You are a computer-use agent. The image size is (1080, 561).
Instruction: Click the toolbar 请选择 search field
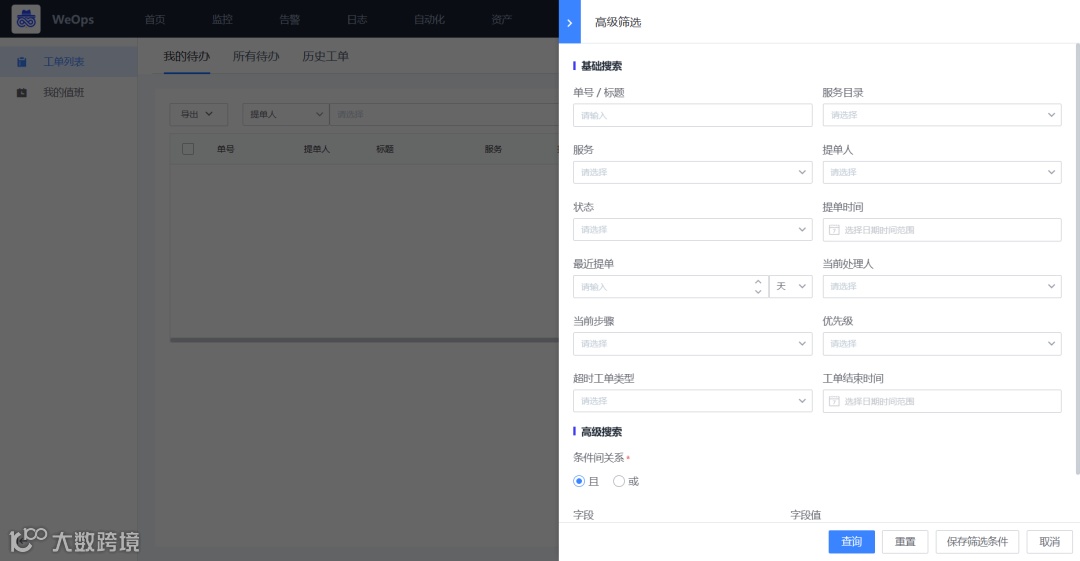click(444, 114)
